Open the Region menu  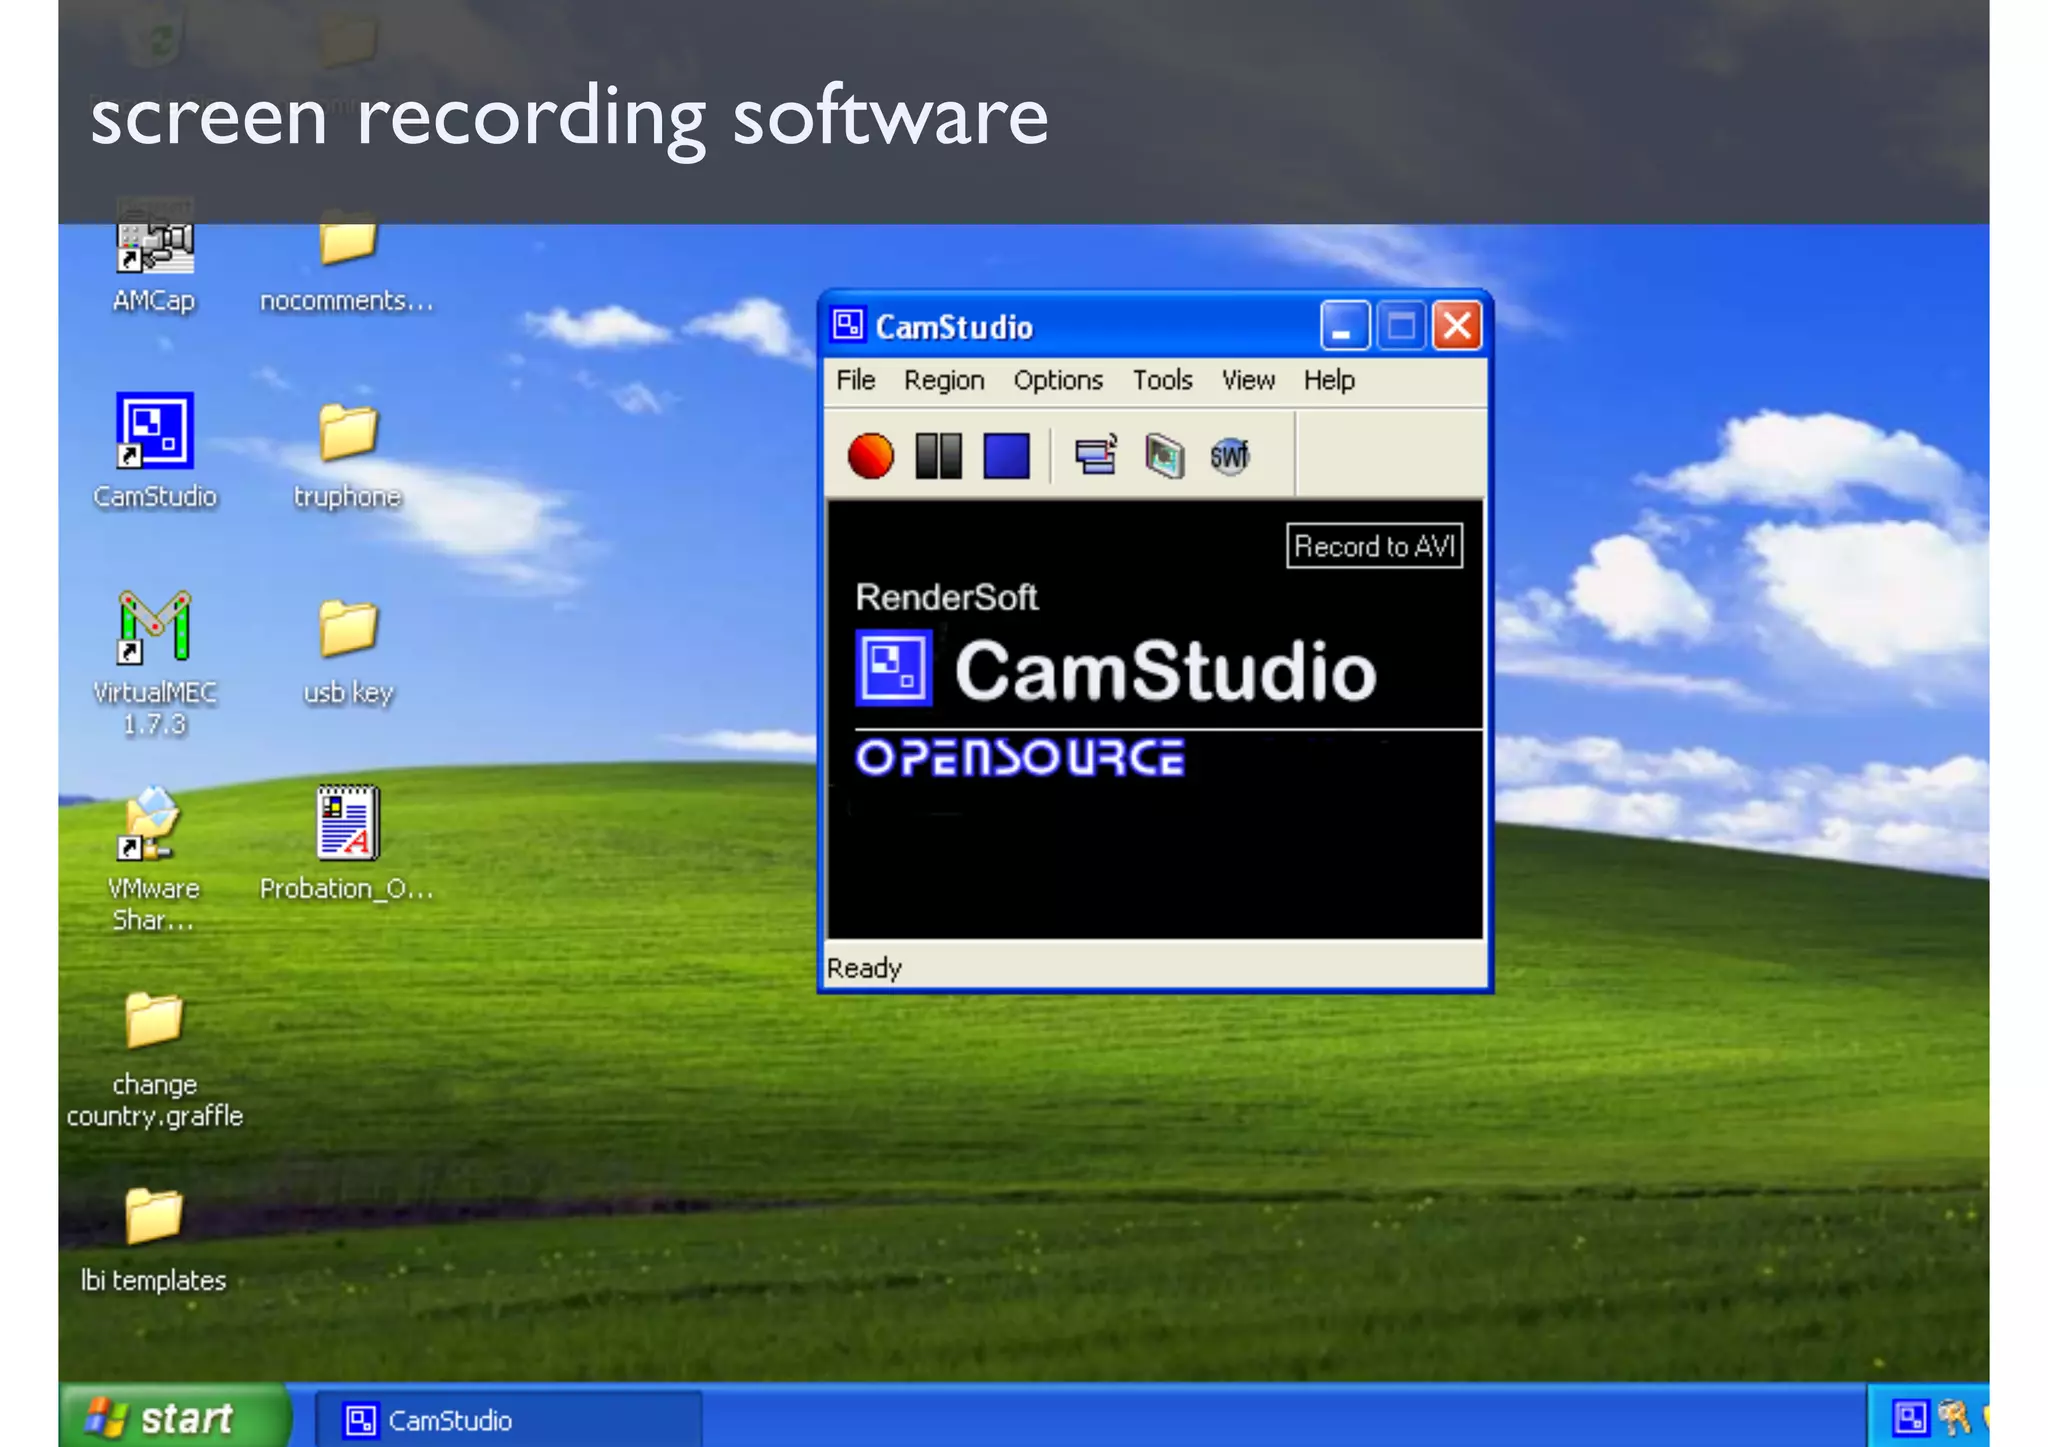coord(944,380)
